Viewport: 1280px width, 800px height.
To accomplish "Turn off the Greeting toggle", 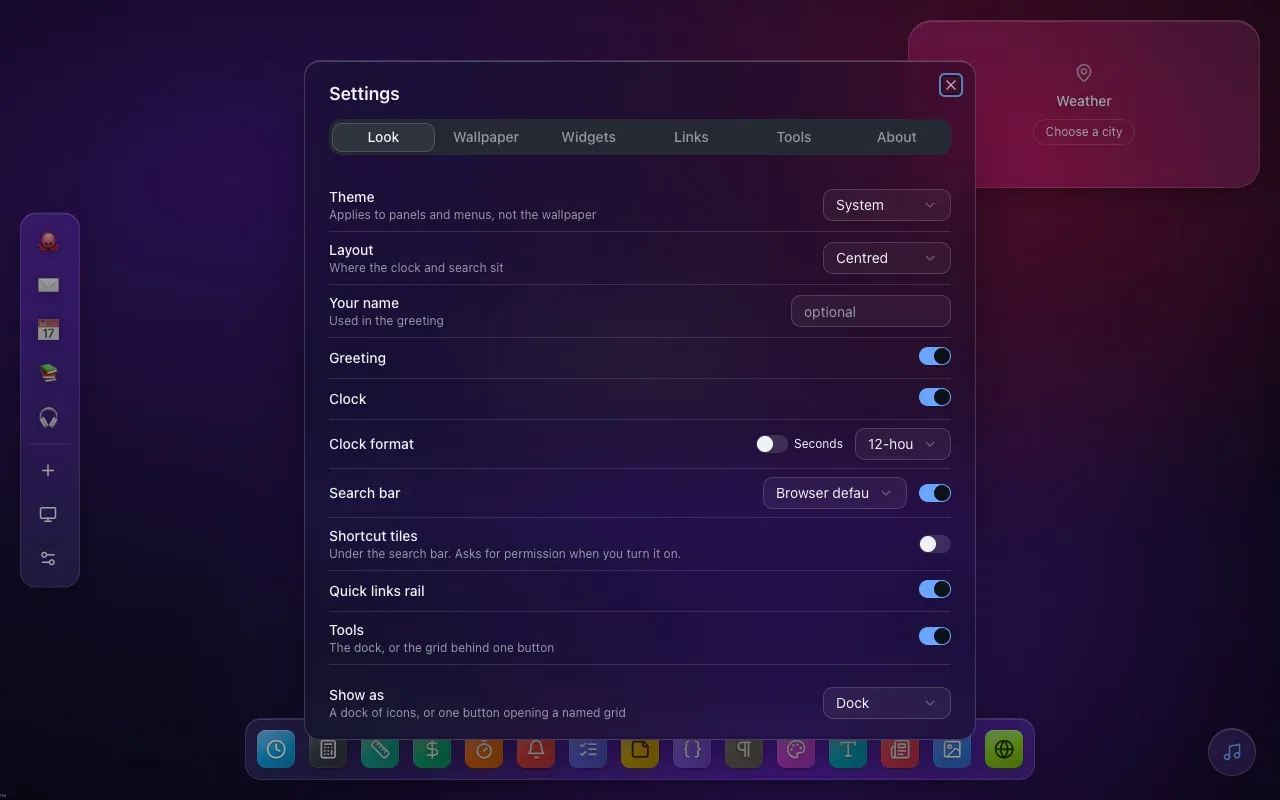I will (x=935, y=356).
